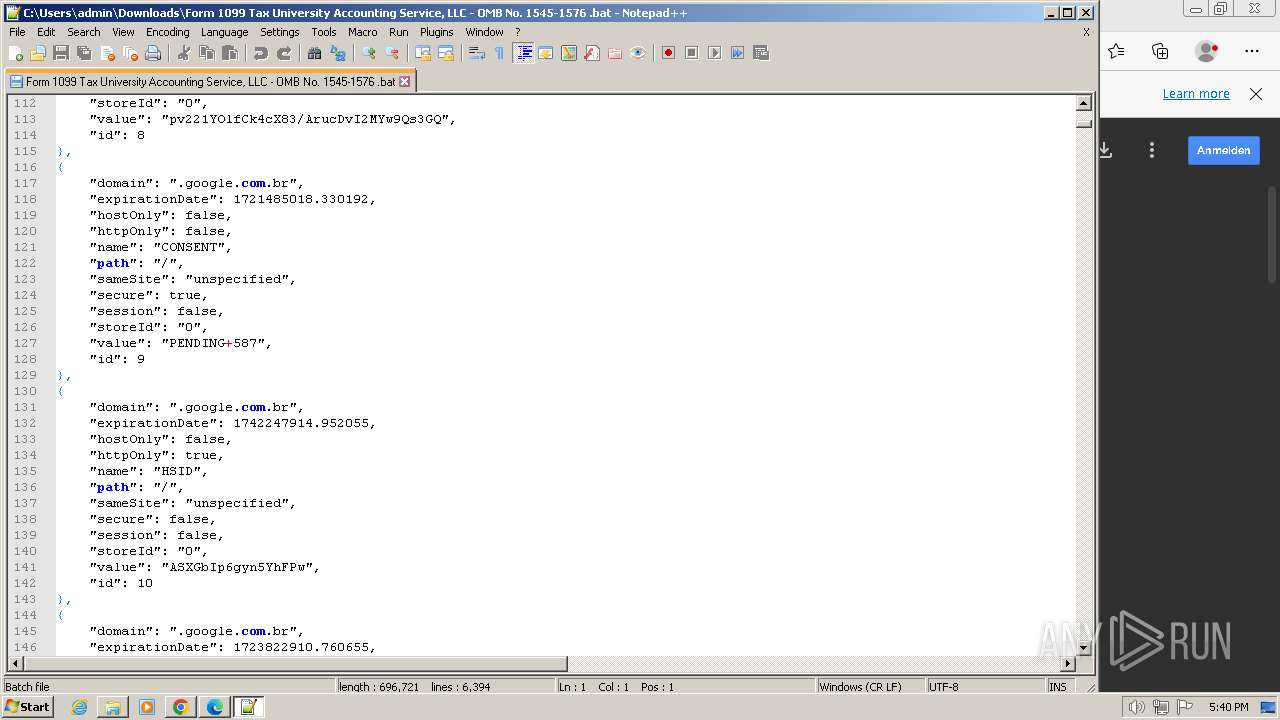Click the horizontal scrollbar right arrow in the editor
Image resolution: width=1280 pixels, height=720 pixels.
(x=1068, y=664)
